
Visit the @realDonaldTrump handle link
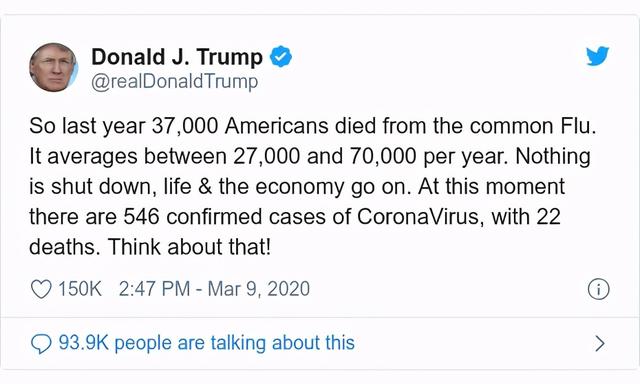174,82
